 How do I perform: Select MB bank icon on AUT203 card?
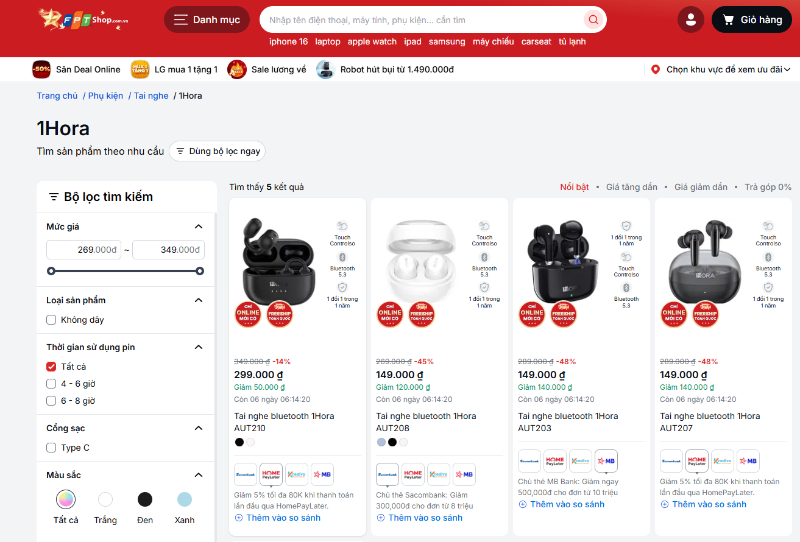(606, 461)
